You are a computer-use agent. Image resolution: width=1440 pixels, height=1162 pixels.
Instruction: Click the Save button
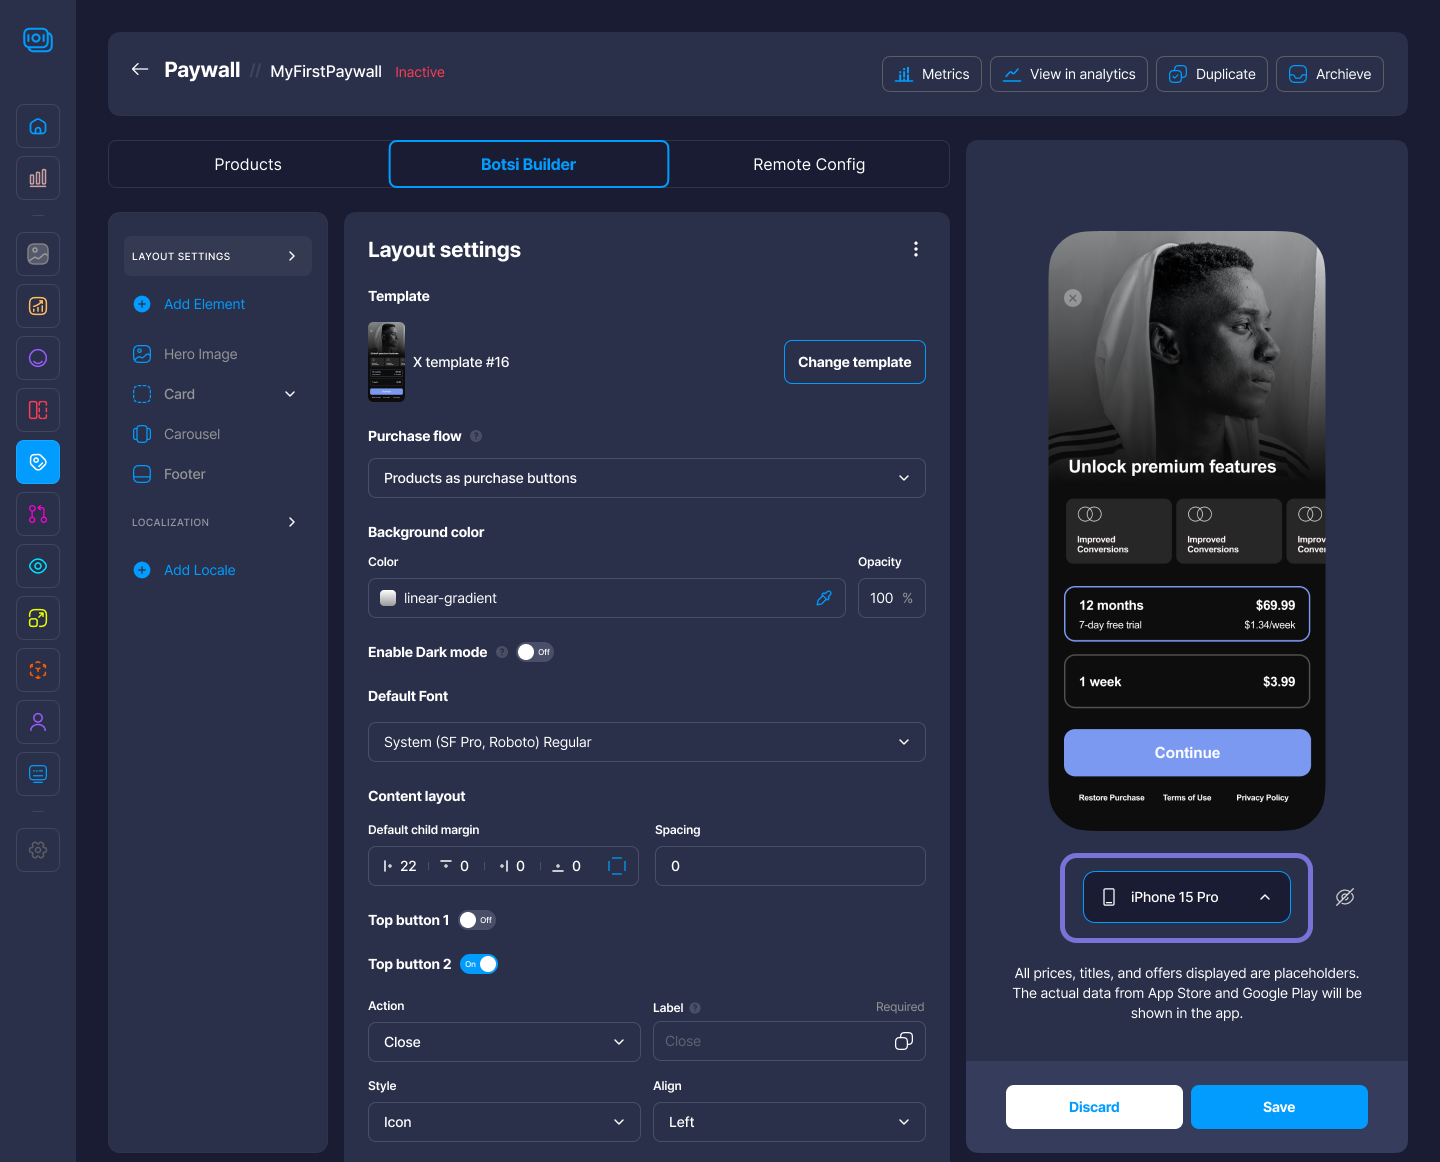click(x=1278, y=1107)
